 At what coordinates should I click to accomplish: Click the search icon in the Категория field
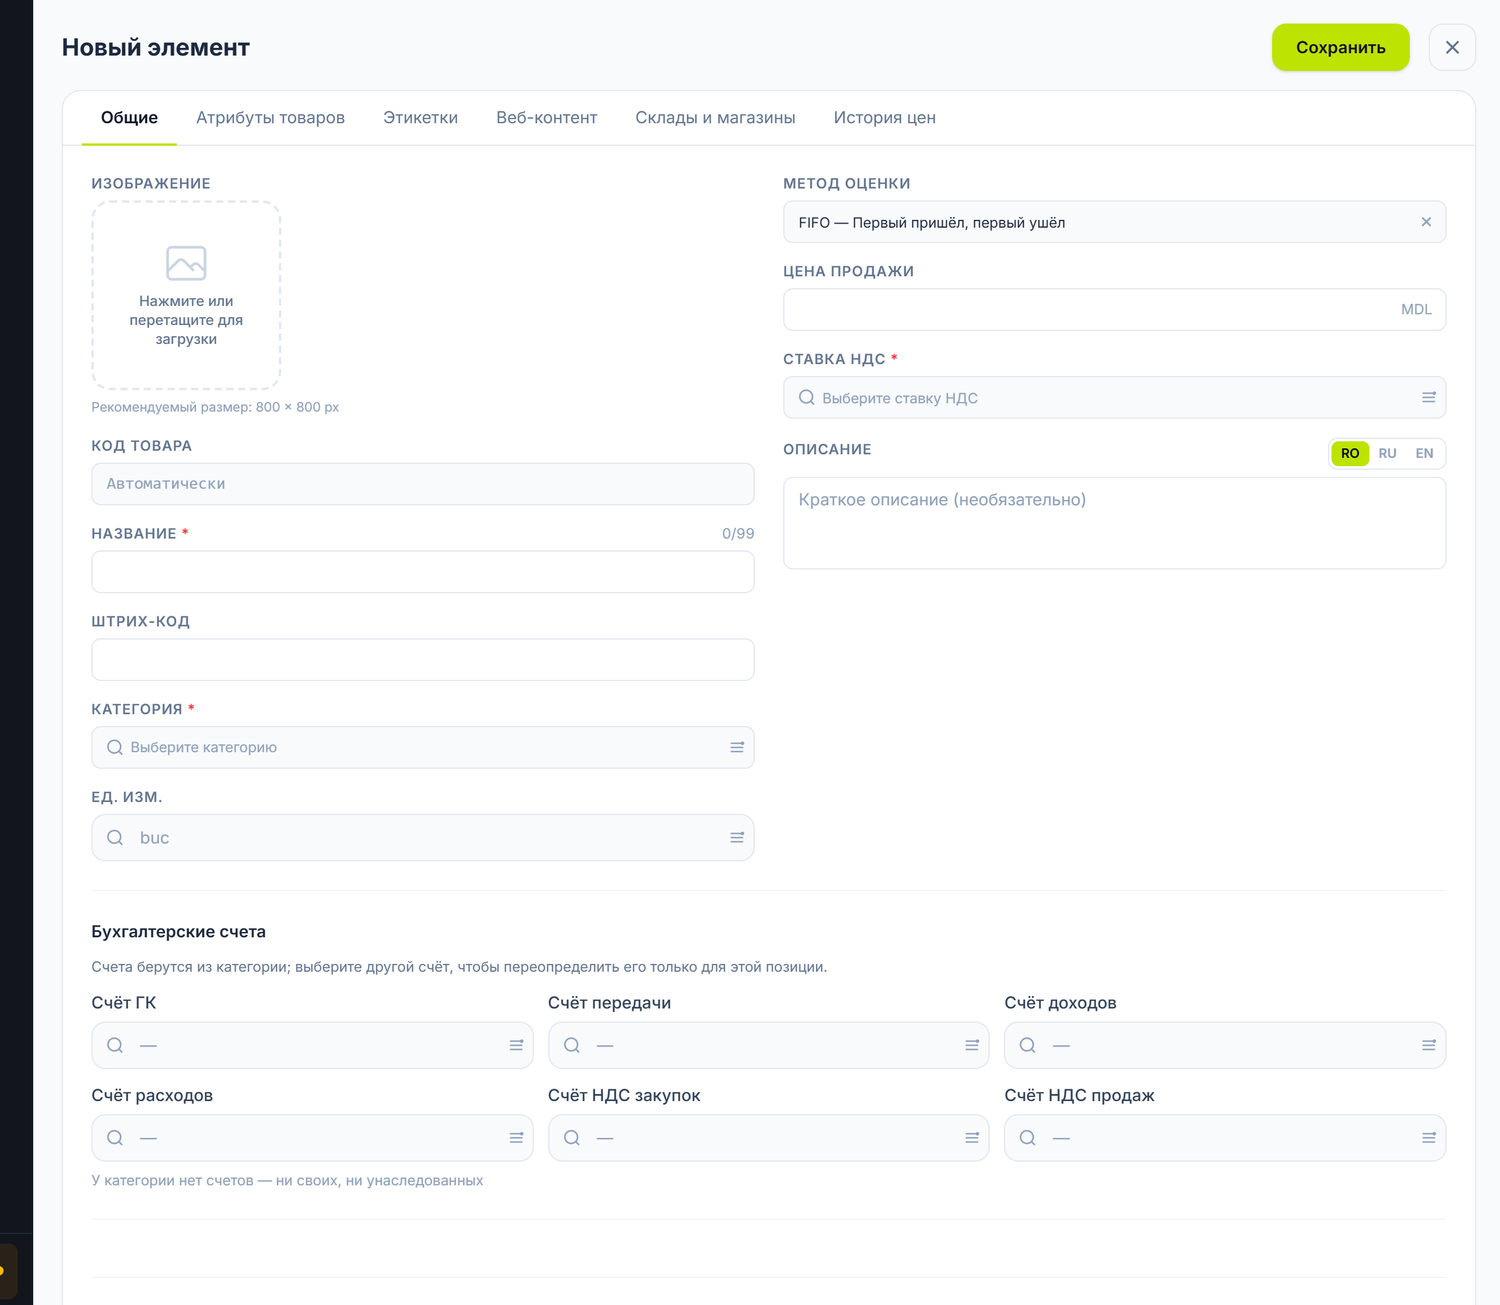click(x=115, y=748)
